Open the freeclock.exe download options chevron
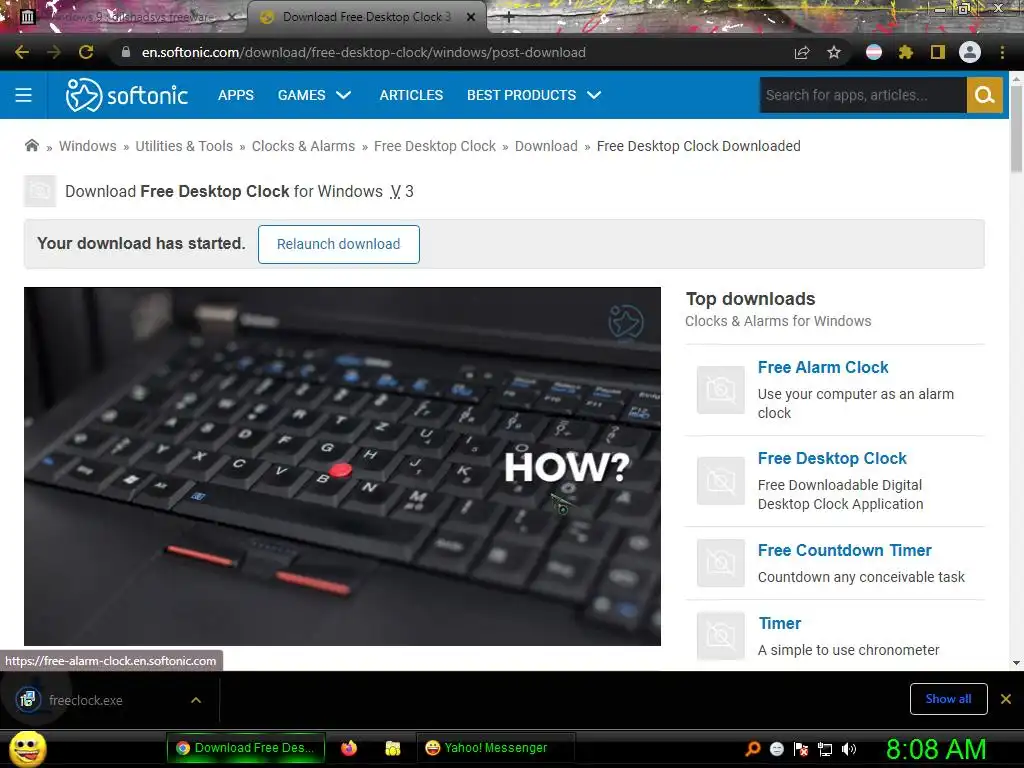This screenshot has width=1024, height=768. click(x=196, y=700)
